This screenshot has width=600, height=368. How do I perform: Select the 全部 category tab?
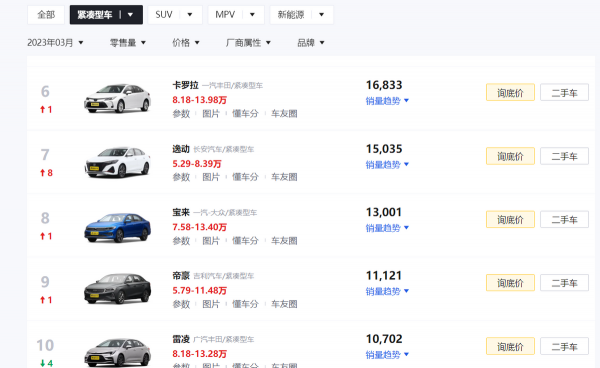pyautogui.click(x=46, y=15)
